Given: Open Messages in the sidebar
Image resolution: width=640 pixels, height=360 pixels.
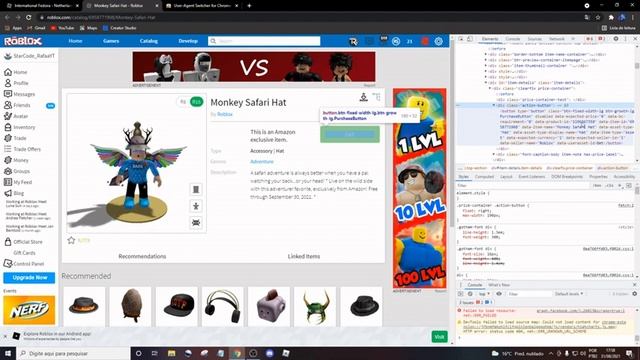Looking at the screenshot, I should point(20,94).
